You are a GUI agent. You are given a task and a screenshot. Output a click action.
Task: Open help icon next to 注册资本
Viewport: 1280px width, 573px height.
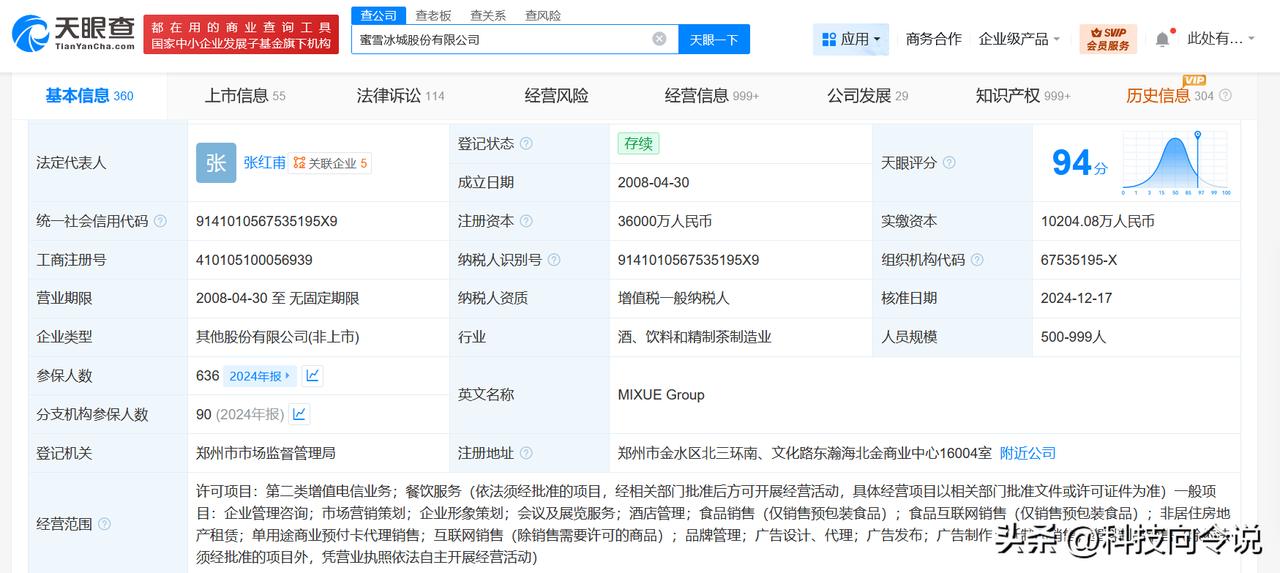[x=526, y=221]
